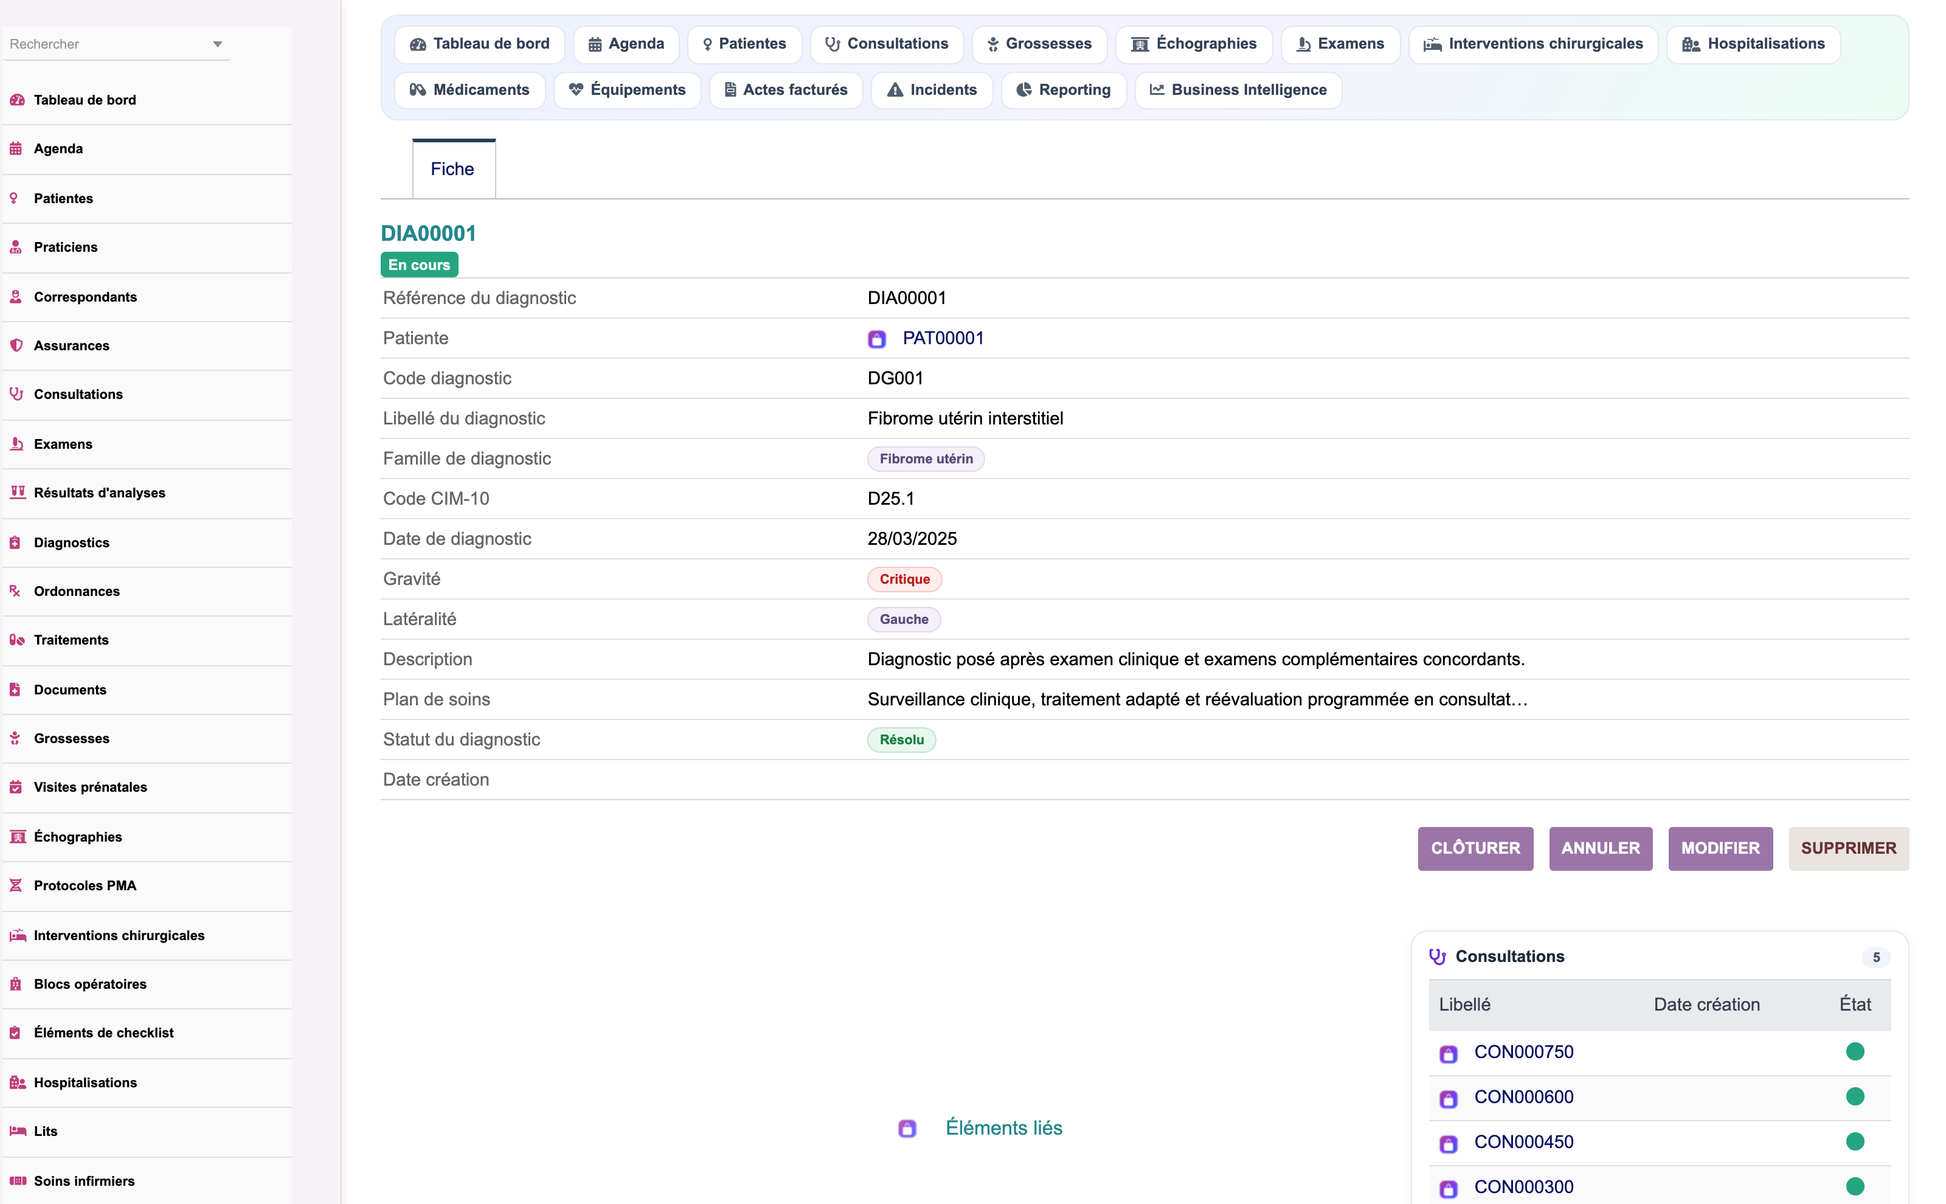The image size is (1946, 1204).
Task: Click the Soins infirmiers icon
Action: 18,1181
